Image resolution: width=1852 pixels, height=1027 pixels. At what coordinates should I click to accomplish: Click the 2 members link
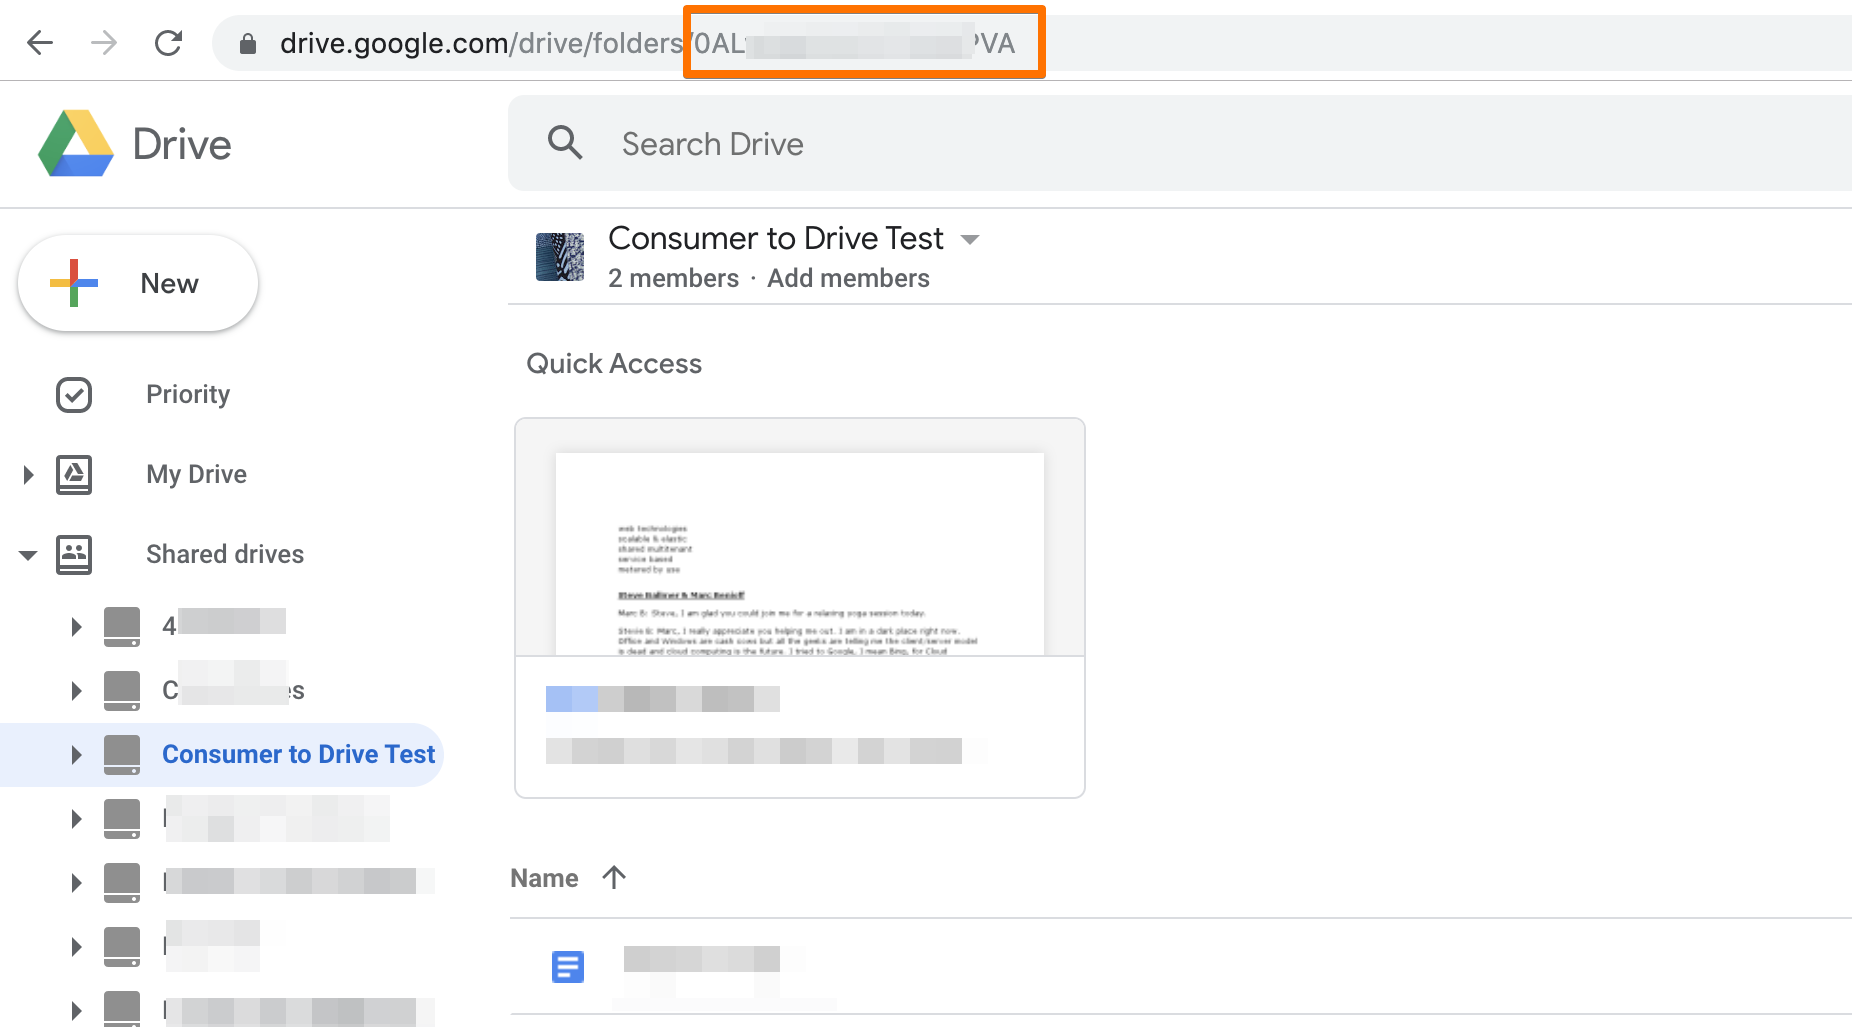point(673,278)
